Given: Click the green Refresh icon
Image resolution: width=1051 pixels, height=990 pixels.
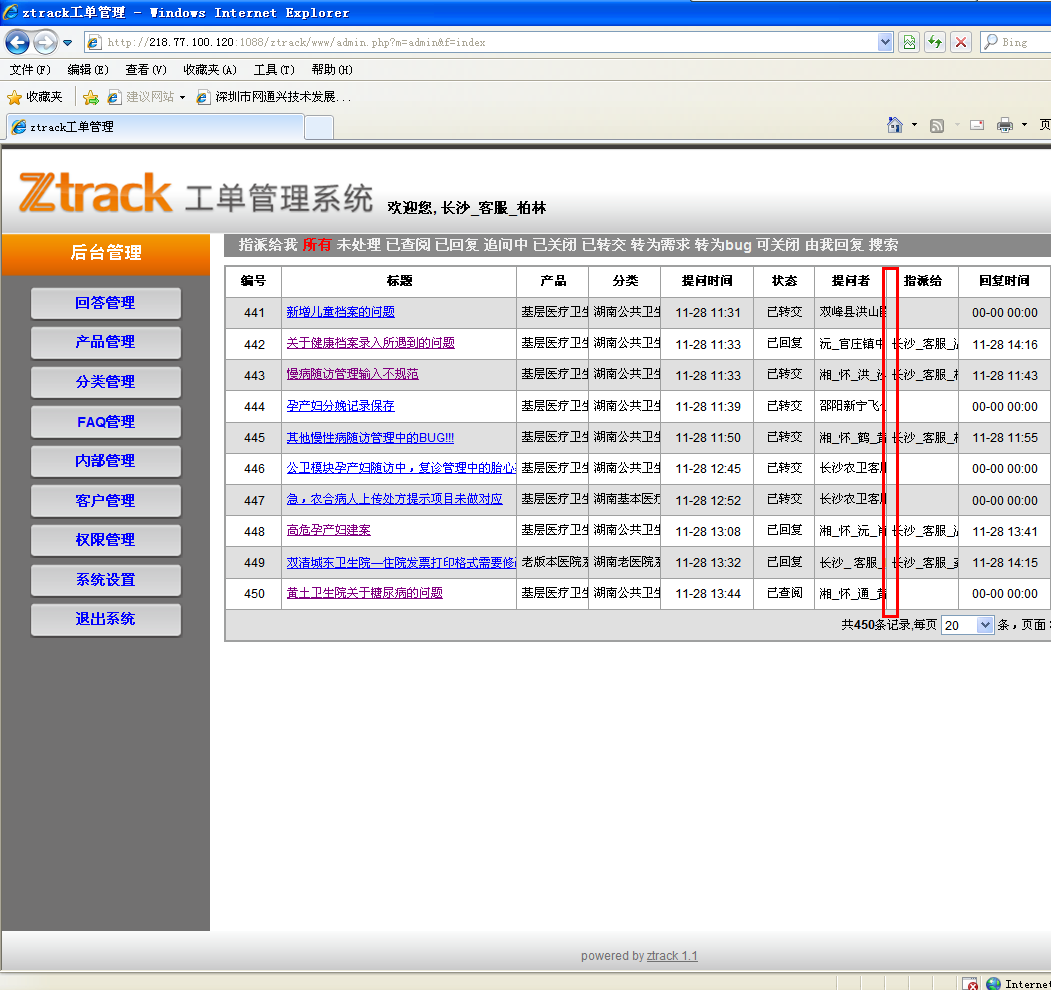Looking at the screenshot, I should coord(934,42).
